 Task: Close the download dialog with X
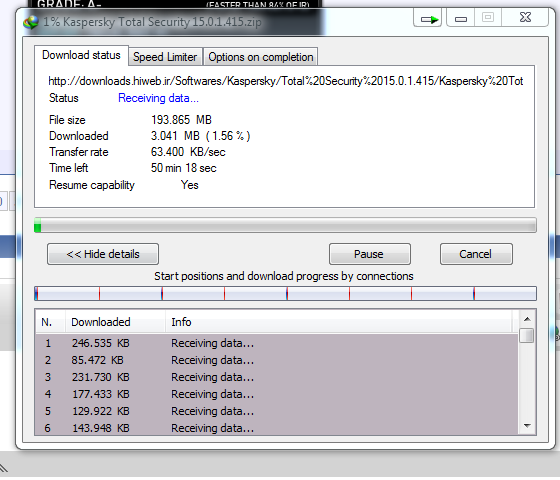point(525,18)
